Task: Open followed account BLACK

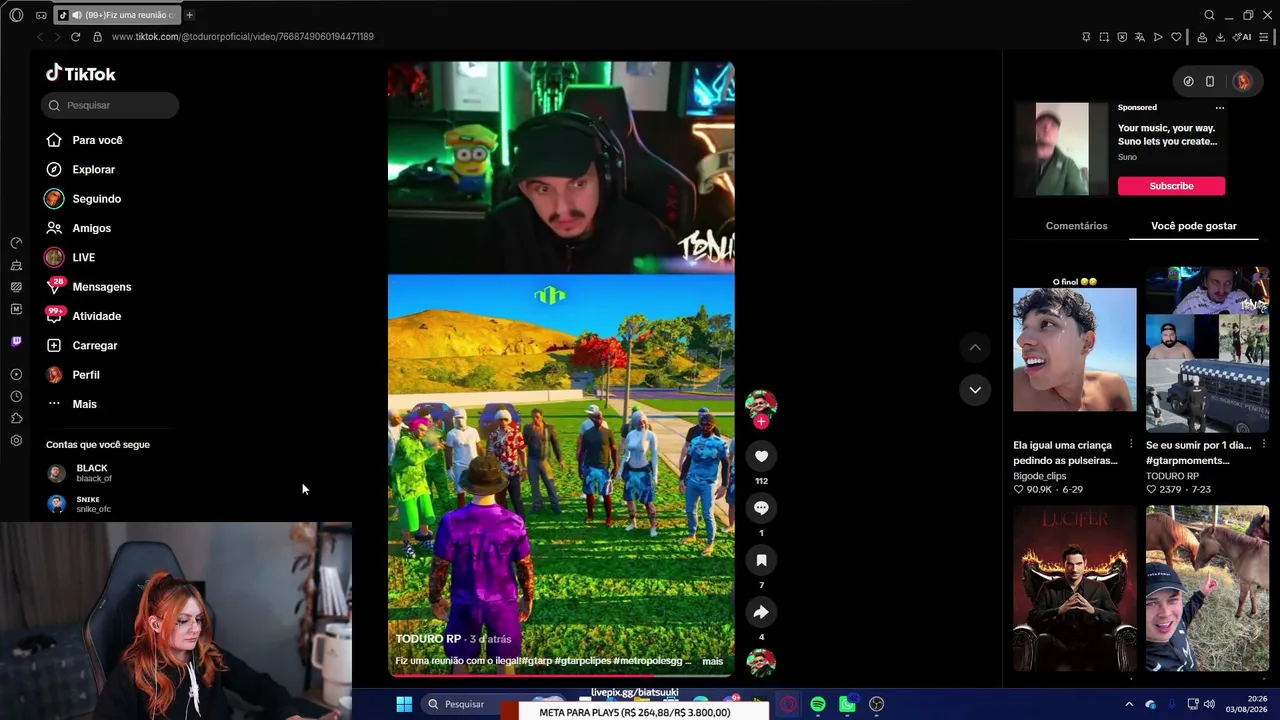Action: pyautogui.click(x=79, y=473)
